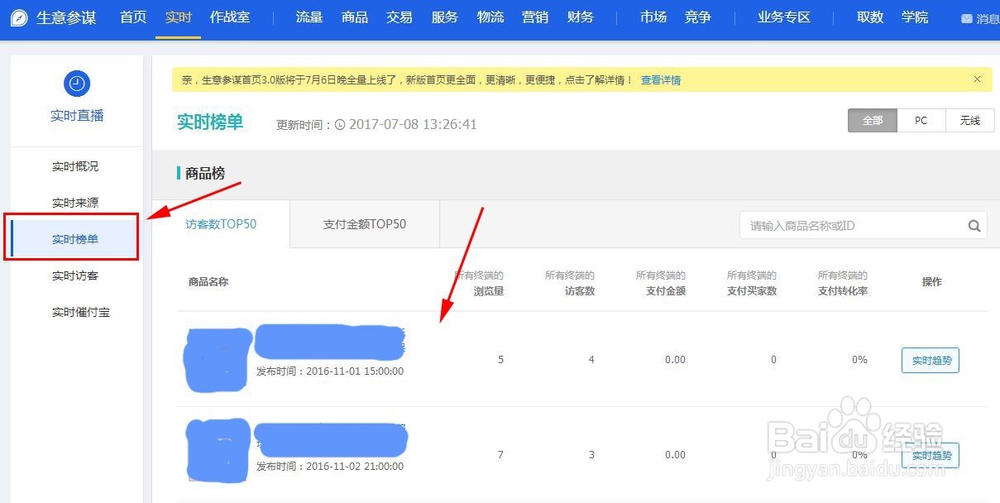Switch terminal filter to PC
This screenshot has height=503, width=1000.
pos(921,120)
